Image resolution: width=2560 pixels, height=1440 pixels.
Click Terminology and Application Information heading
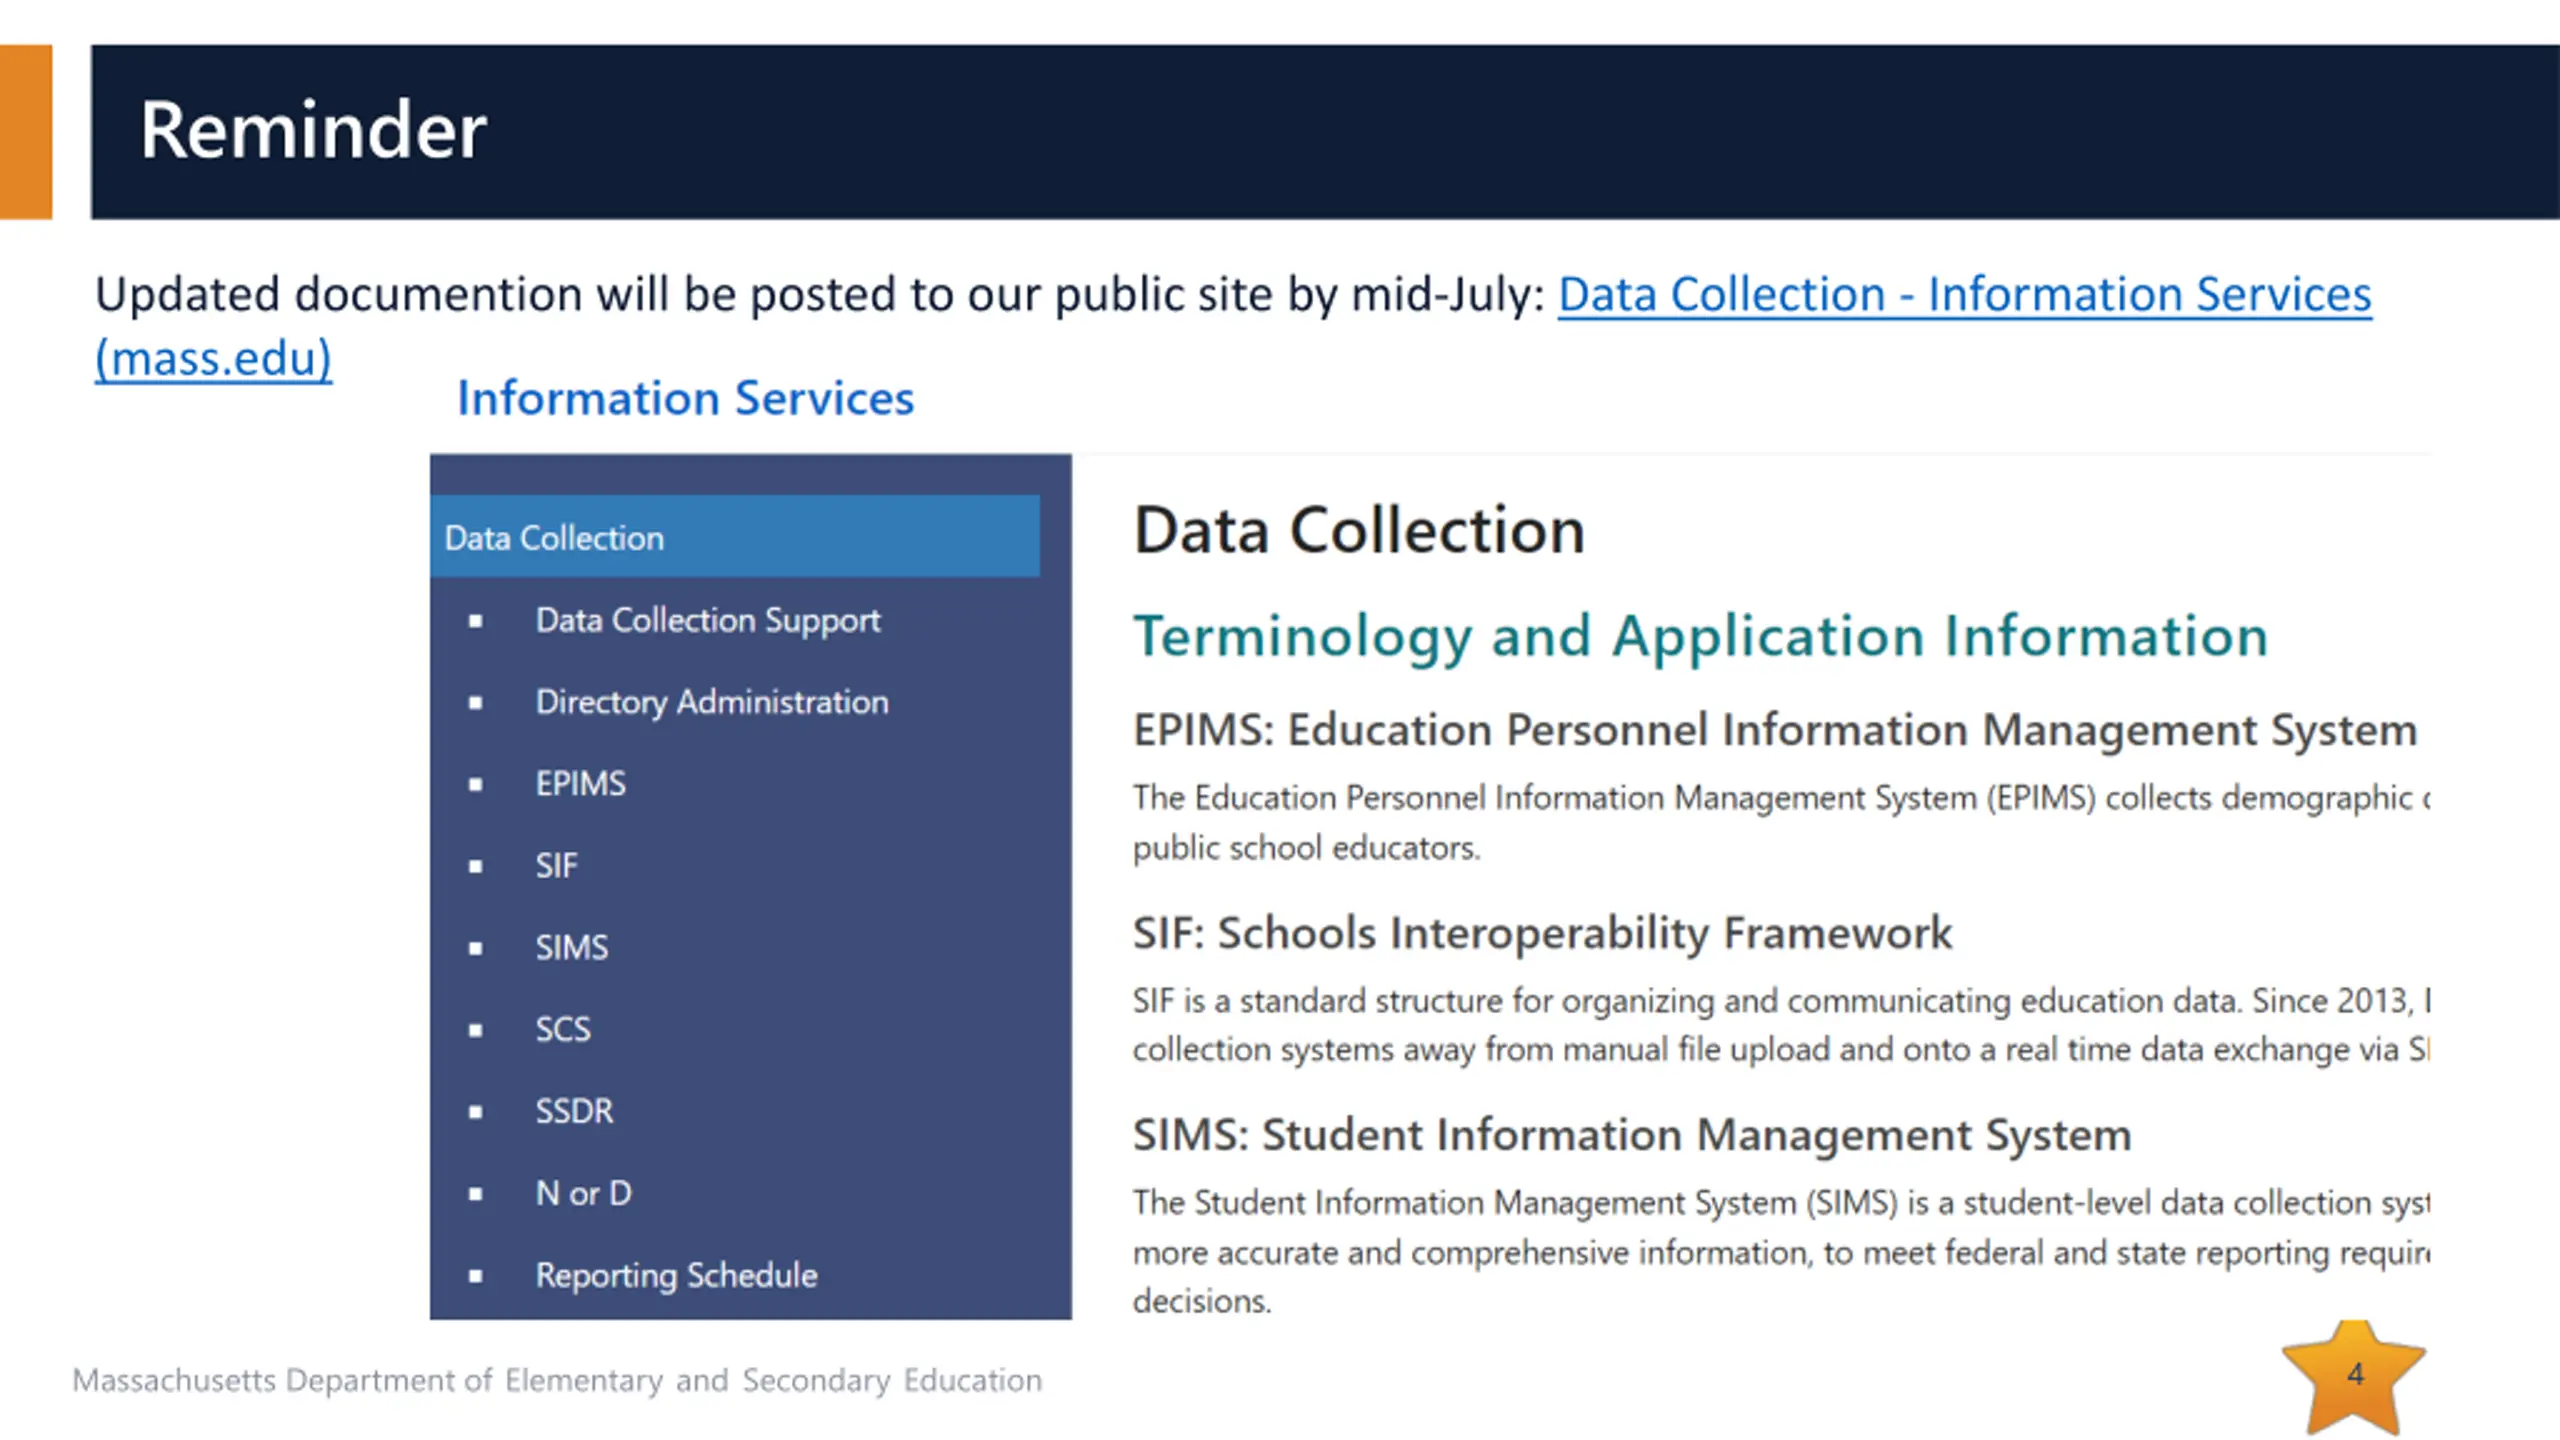(x=1700, y=637)
